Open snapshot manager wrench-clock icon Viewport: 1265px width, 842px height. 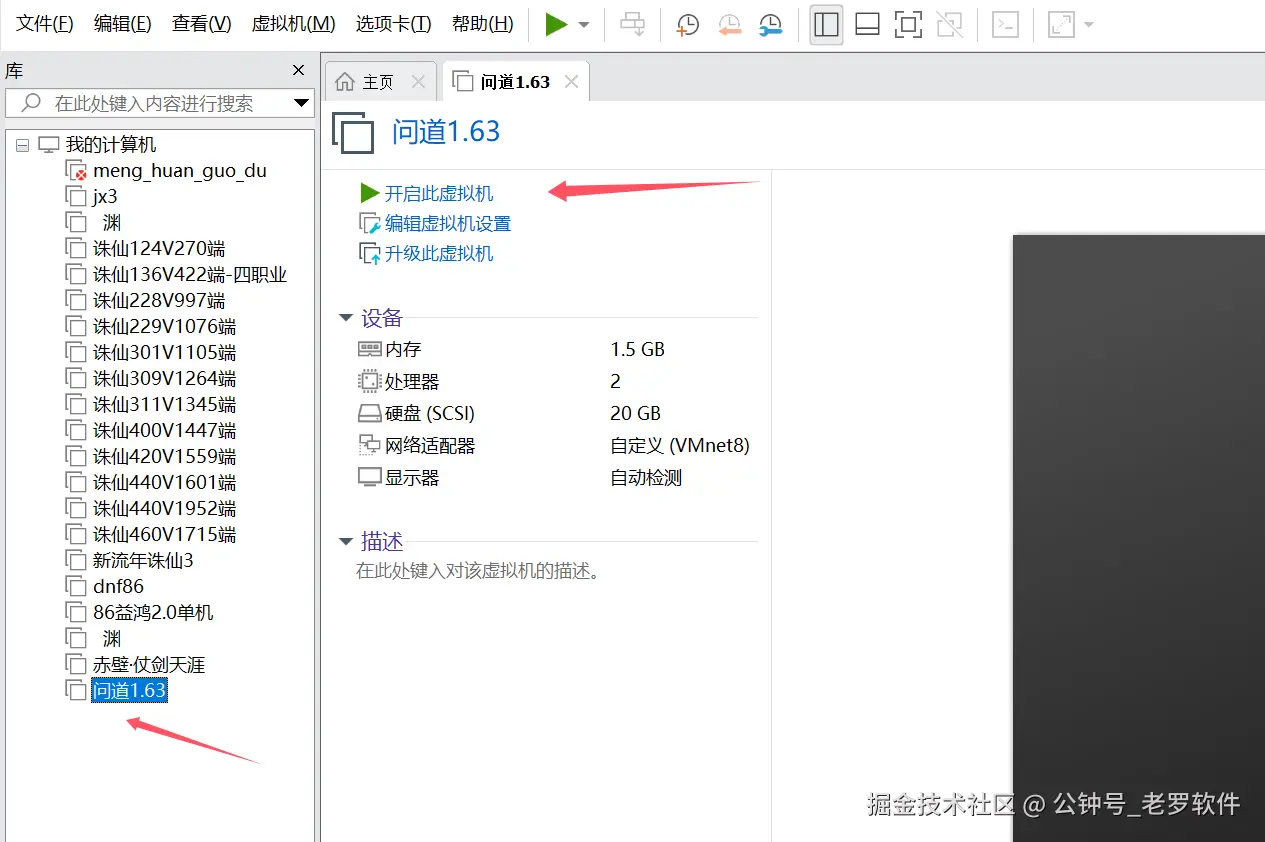click(771, 25)
